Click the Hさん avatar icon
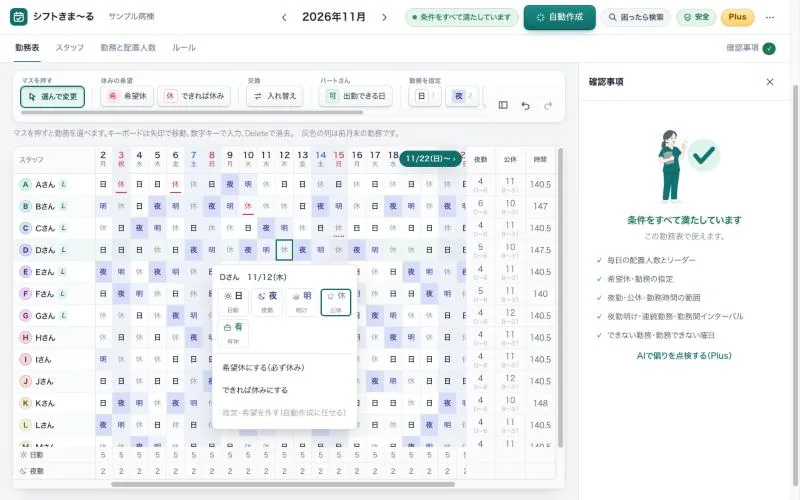The width and height of the screenshot is (800, 500). [26, 338]
